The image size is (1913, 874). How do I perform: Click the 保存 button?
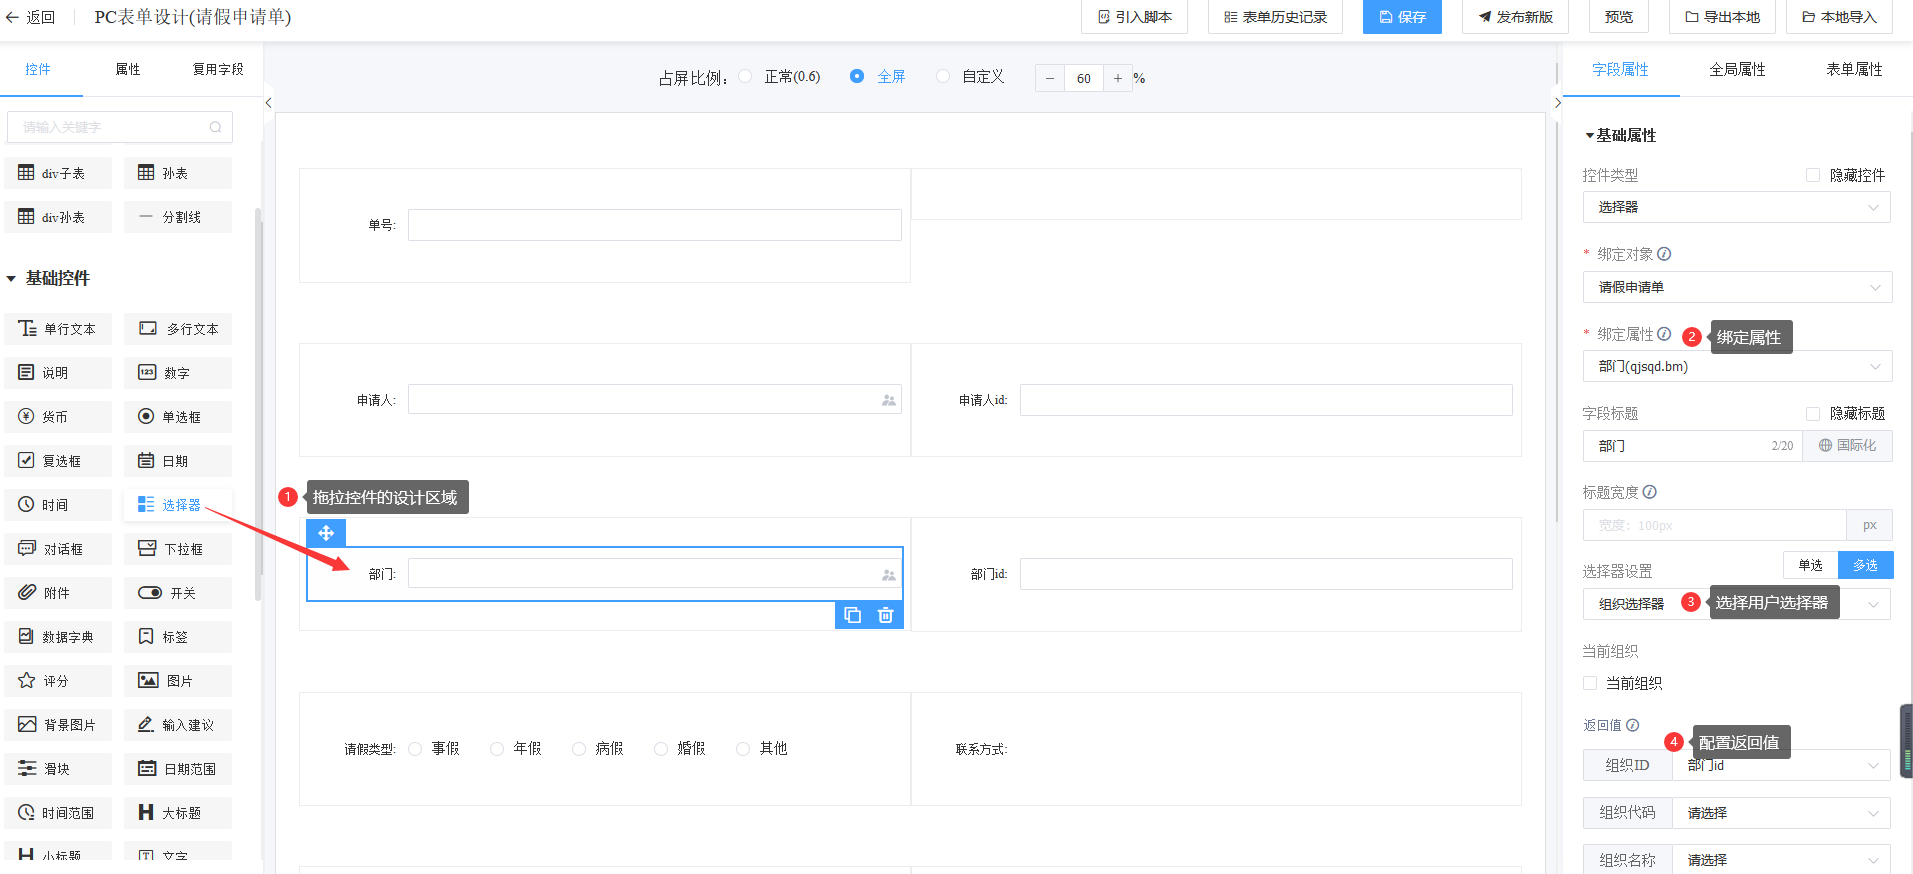click(x=1402, y=17)
